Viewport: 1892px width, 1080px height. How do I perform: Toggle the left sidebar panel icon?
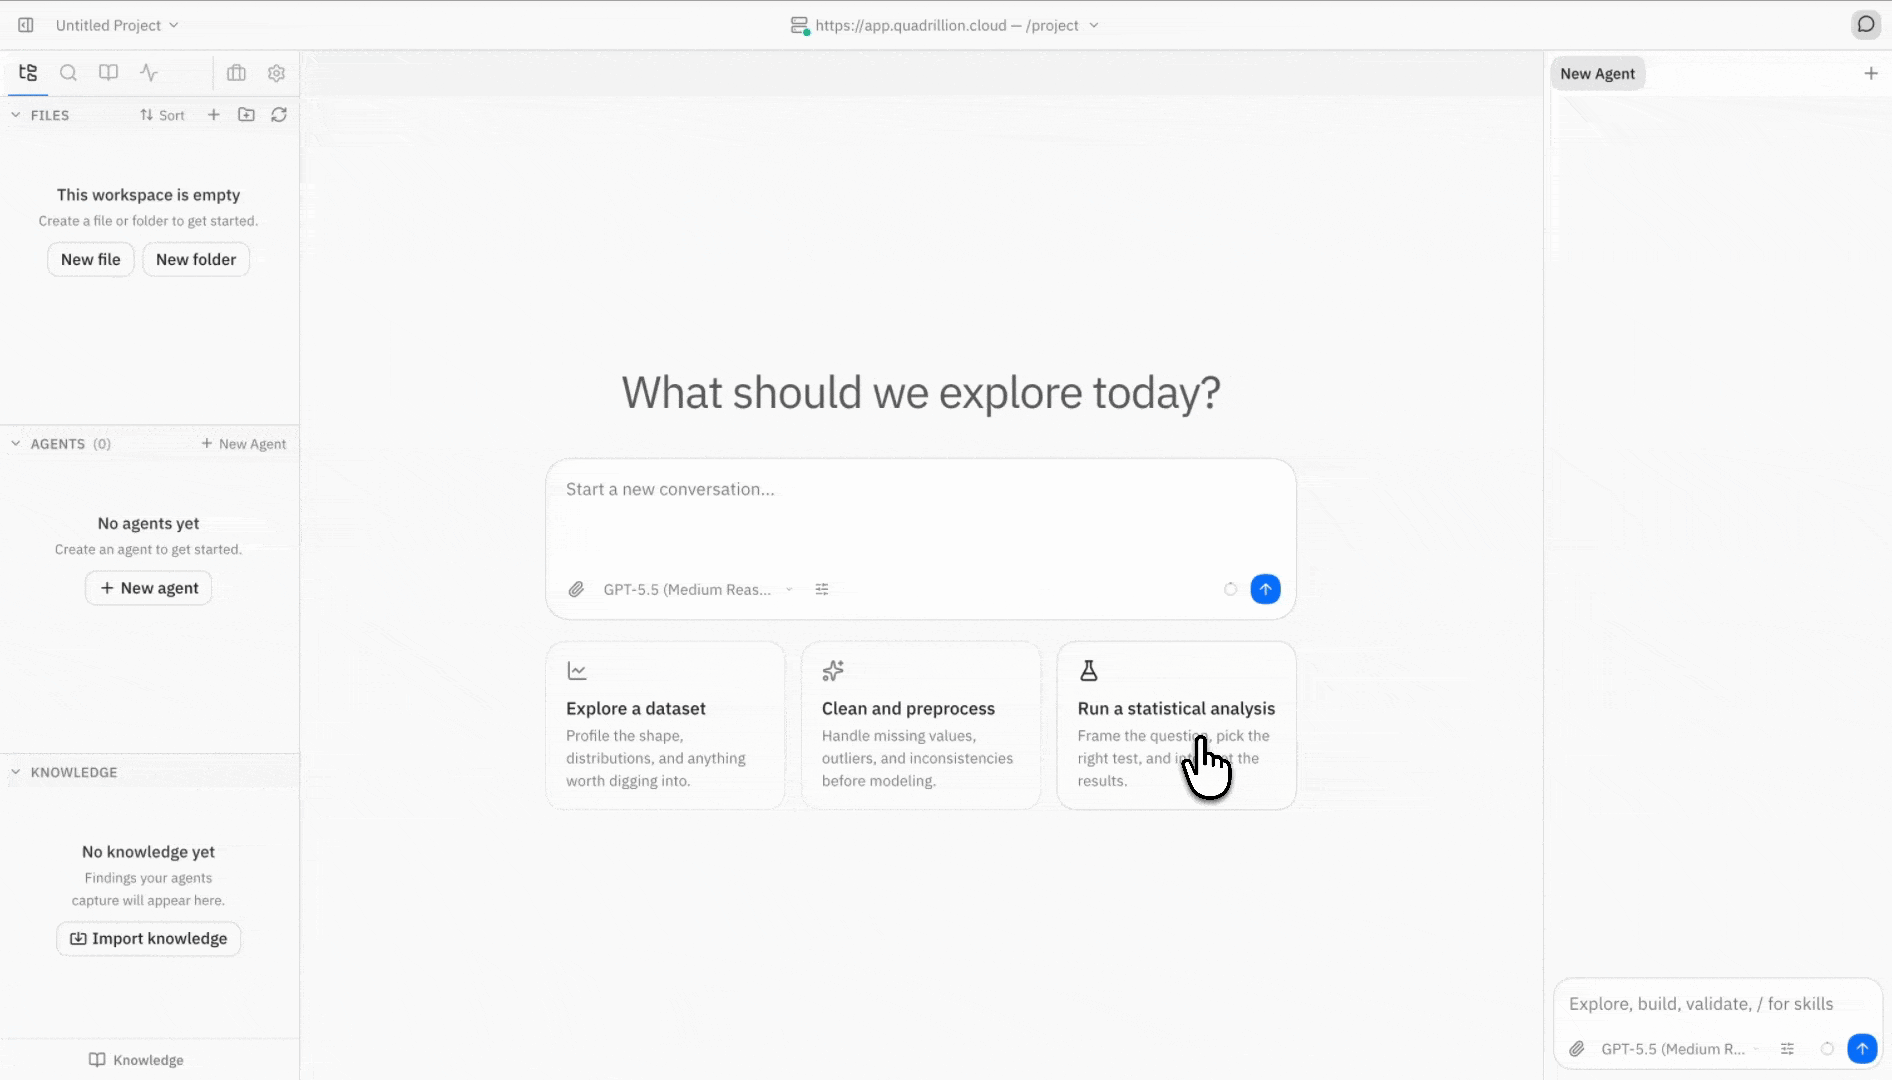pyautogui.click(x=26, y=25)
